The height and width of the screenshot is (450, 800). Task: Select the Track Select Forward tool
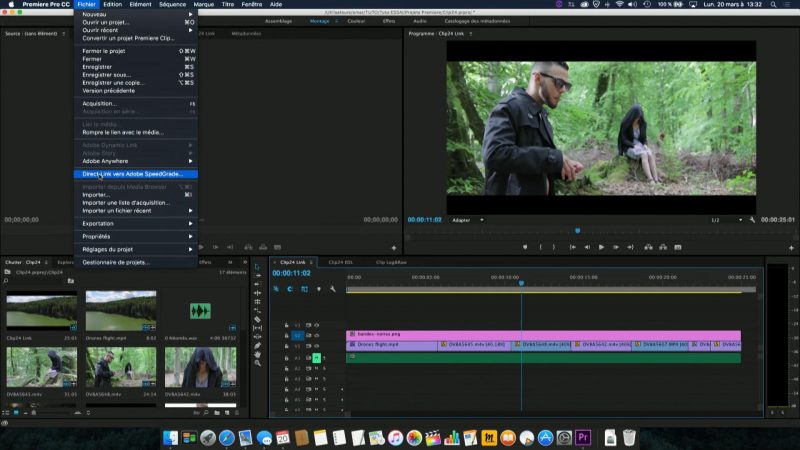pyautogui.click(x=257, y=276)
